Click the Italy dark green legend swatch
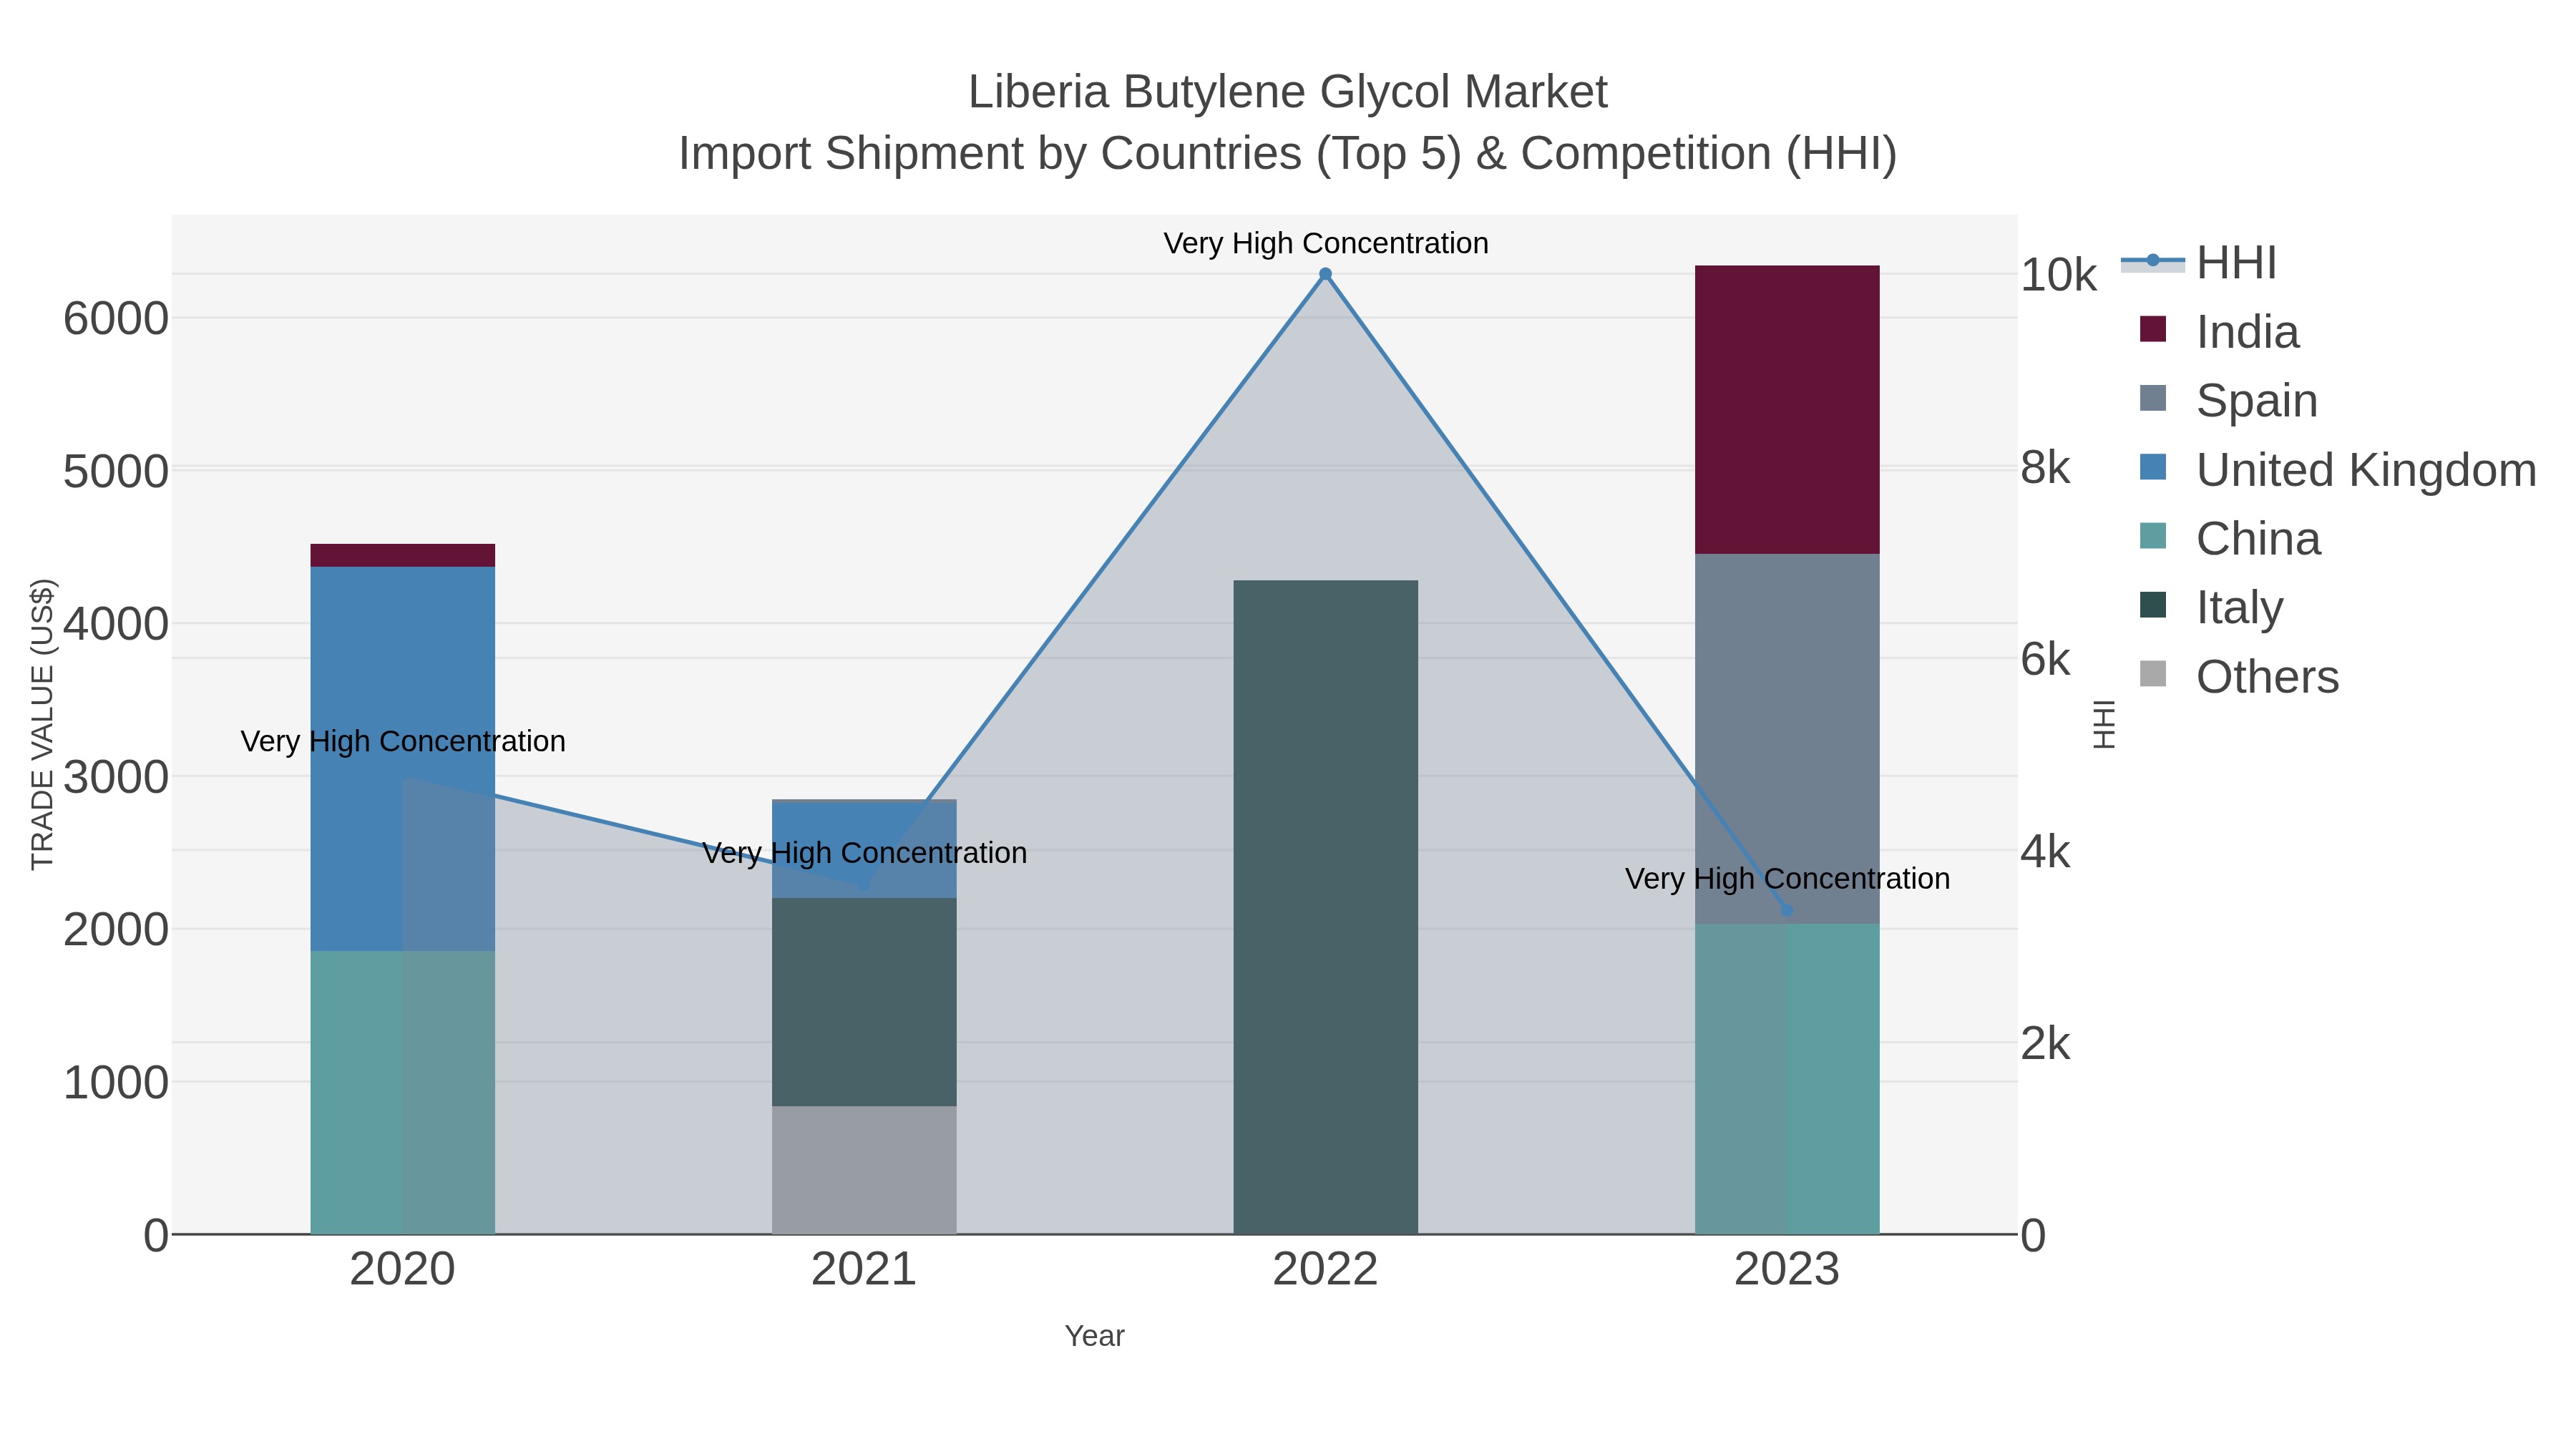Image resolution: width=2576 pixels, height=1449 pixels. pyautogui.click(x=2153, y=605)
